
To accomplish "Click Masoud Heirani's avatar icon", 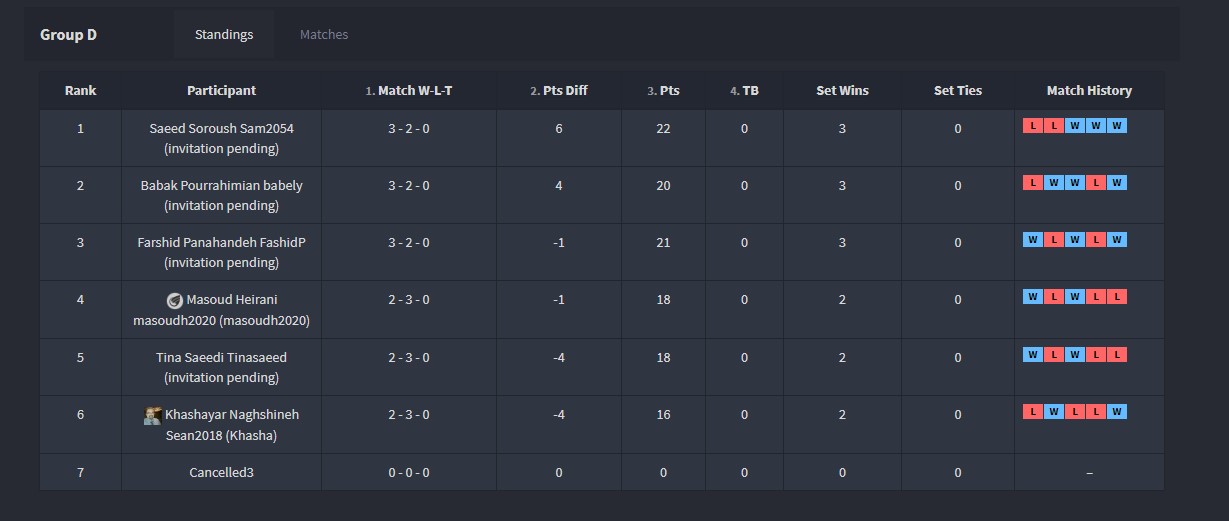I will (174, 300).
